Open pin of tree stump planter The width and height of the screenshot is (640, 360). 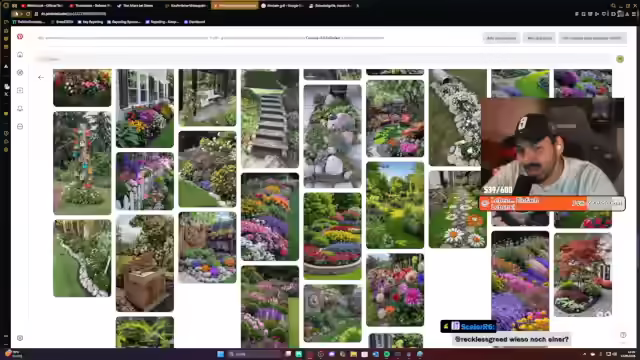145,263
